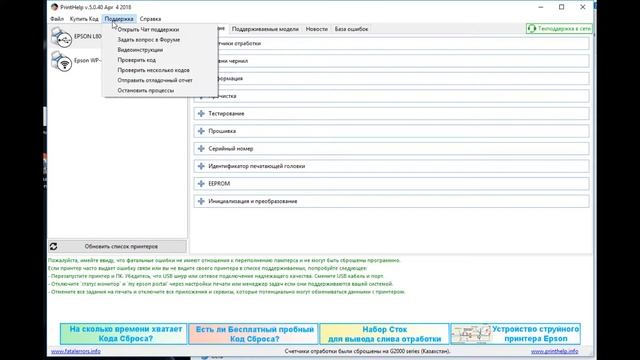This screenshot has width=640, height=360.
Task: Maximize the PrintHelp window
Action: tap(562, 7)
